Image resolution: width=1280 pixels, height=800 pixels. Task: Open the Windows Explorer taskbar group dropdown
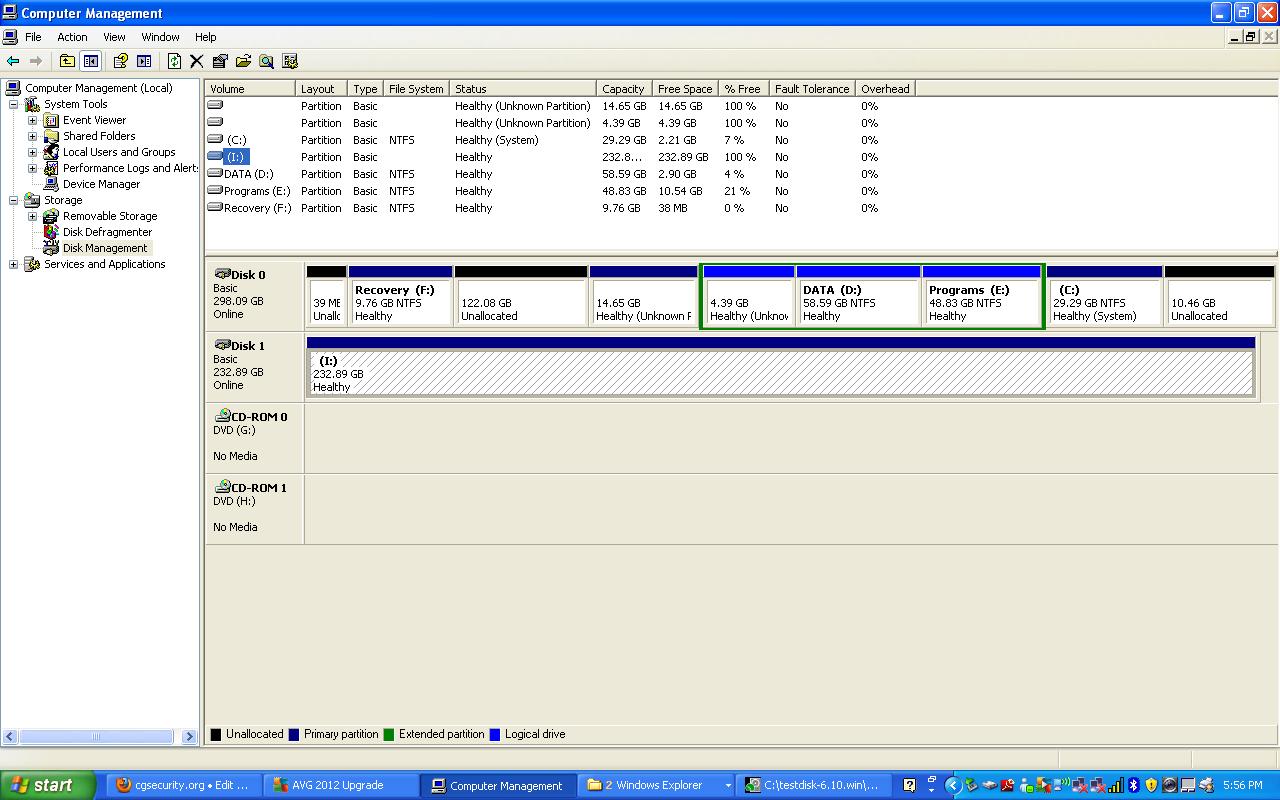[728, 786]
